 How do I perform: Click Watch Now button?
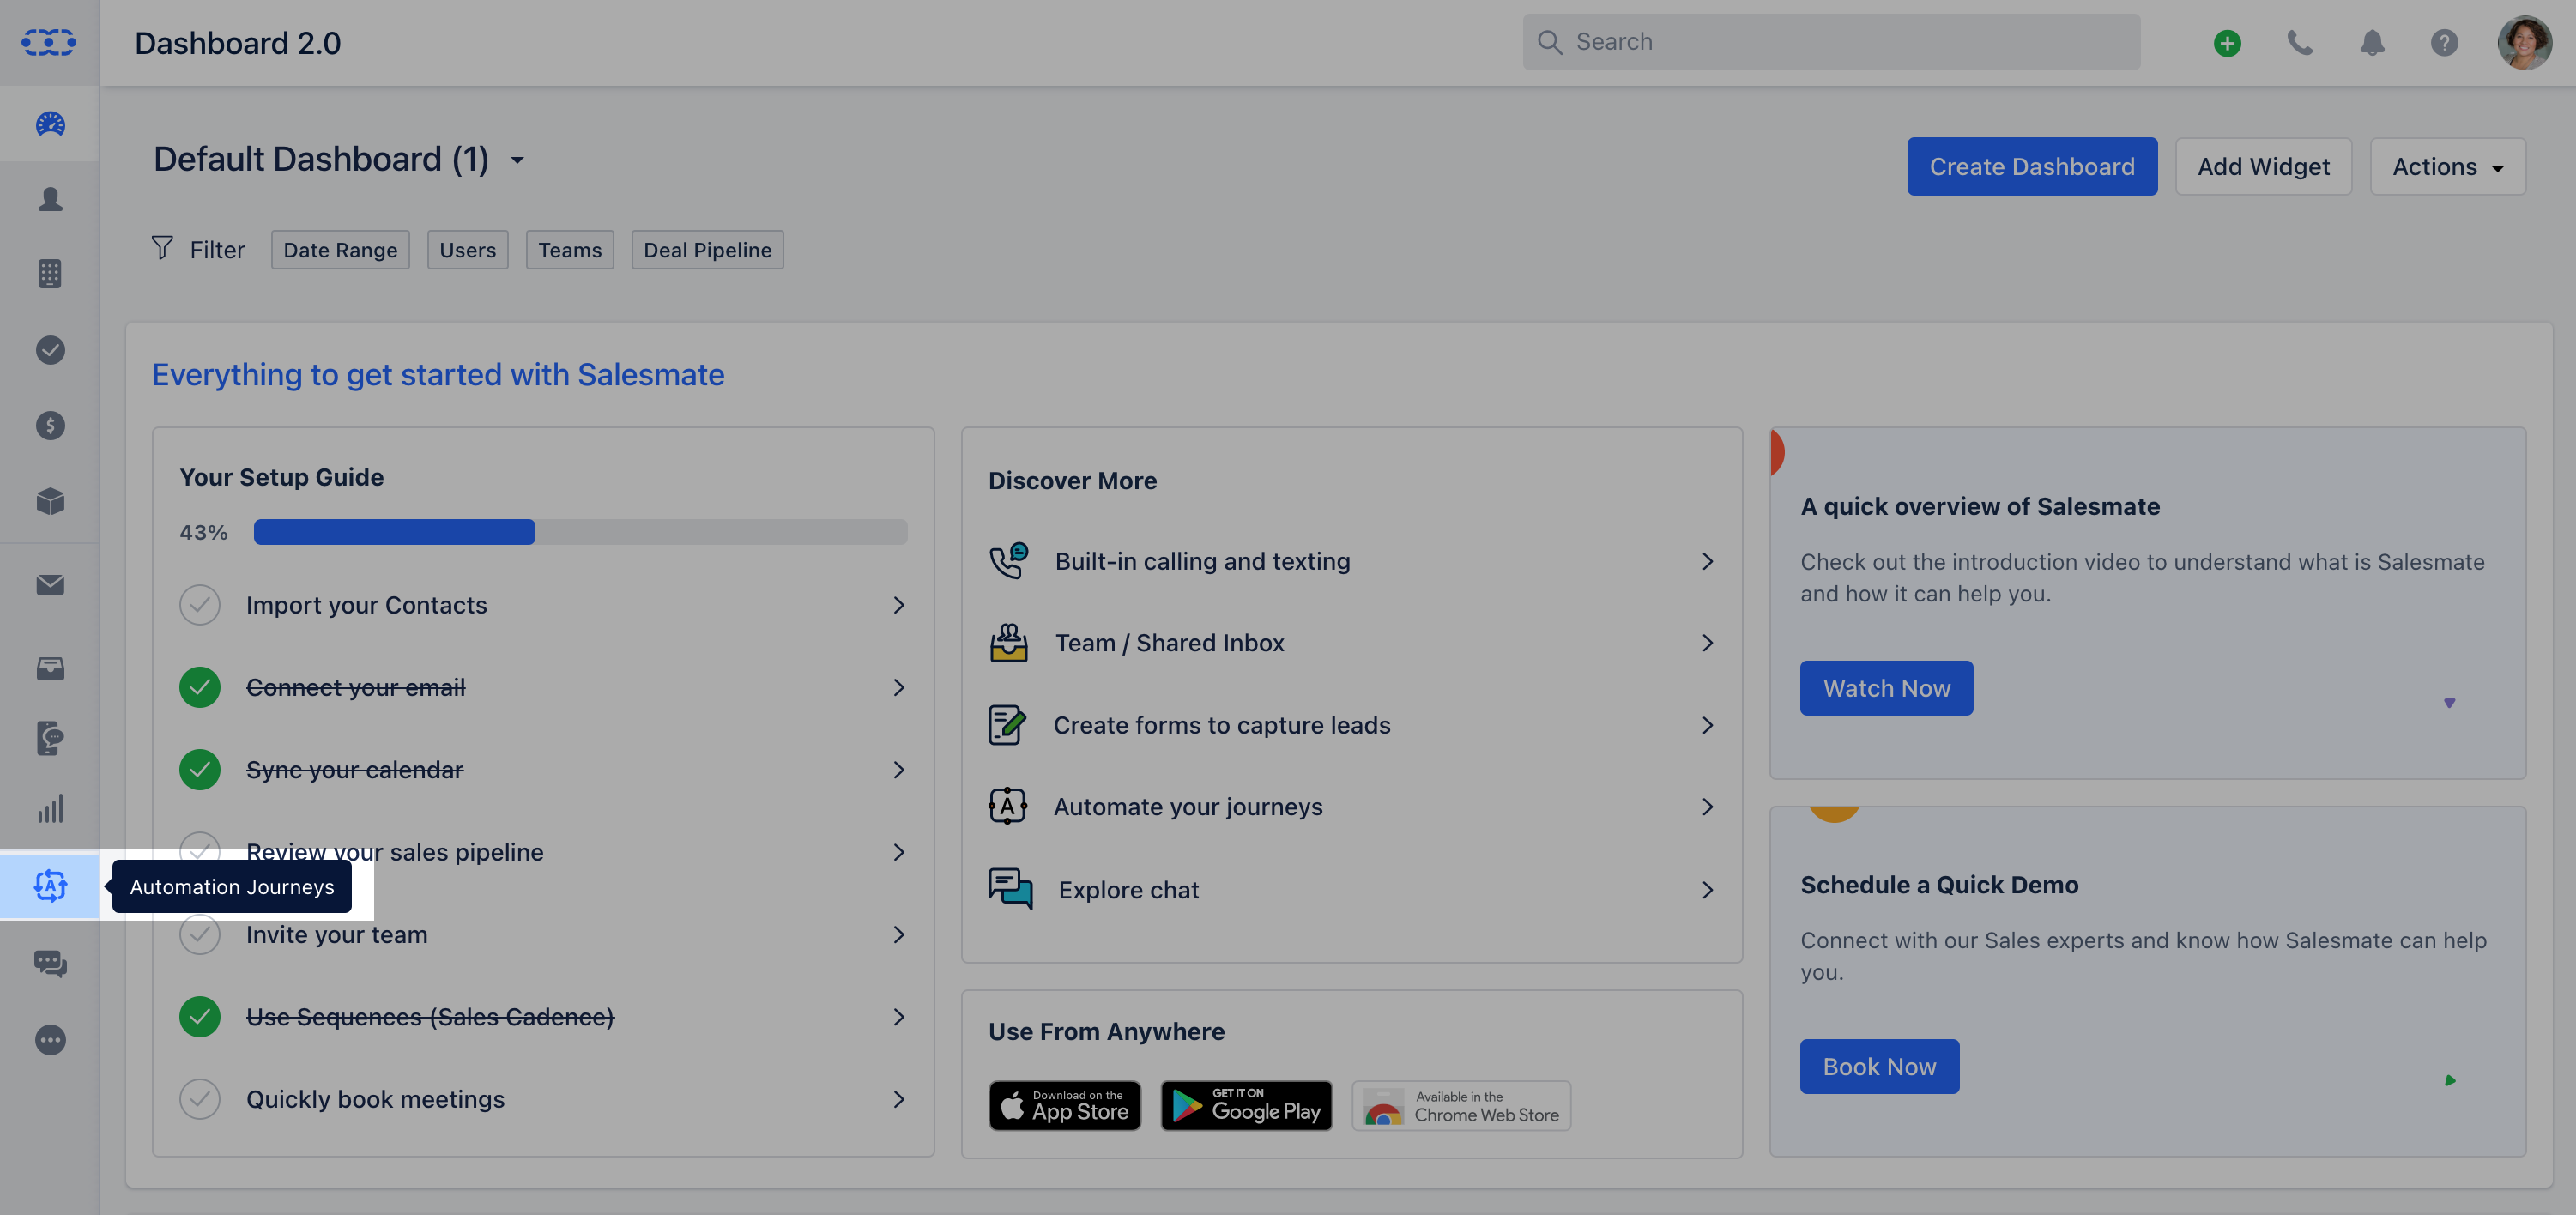pyautogui.click(x=1886, y=688)
